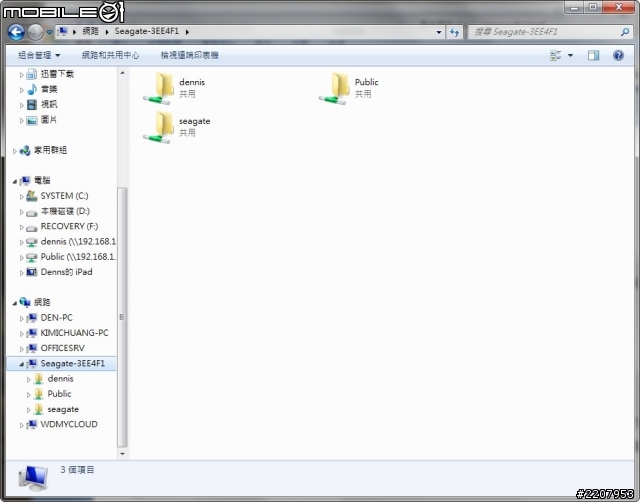Click the RECOVERY (F:) drive icon

32,228
